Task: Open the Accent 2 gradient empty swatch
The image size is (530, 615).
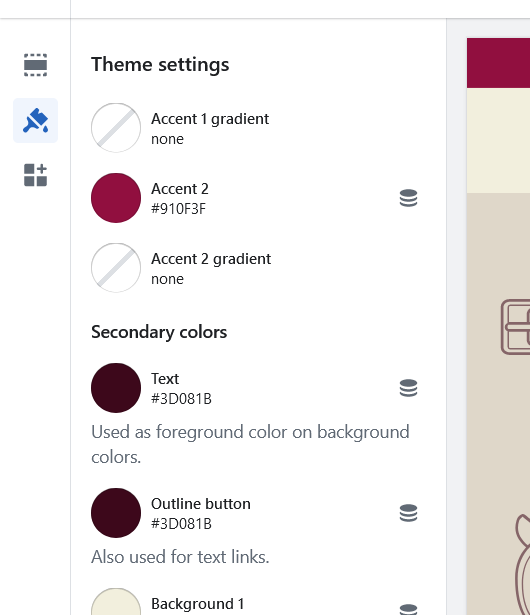Action: [116, 268]
